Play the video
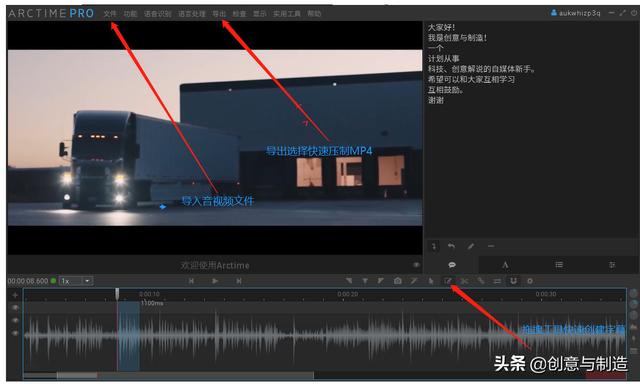This screenshot has height=384, width=640. coord(215,281)
